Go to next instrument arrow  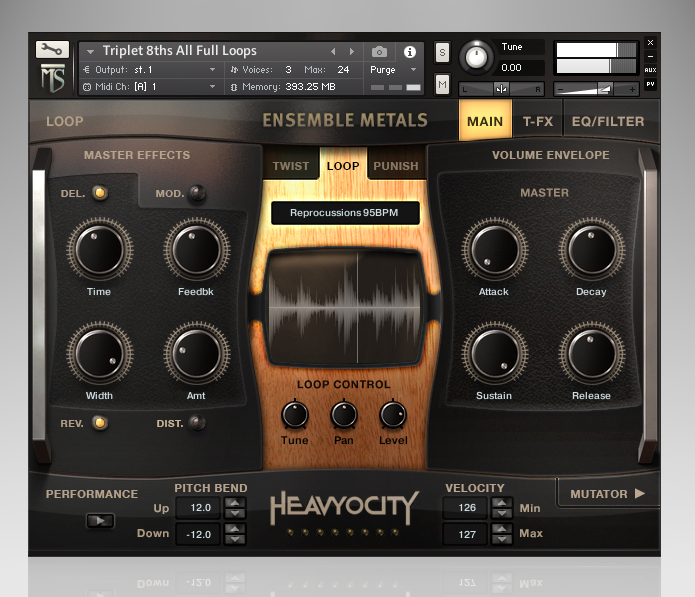[x=352, y=51]
